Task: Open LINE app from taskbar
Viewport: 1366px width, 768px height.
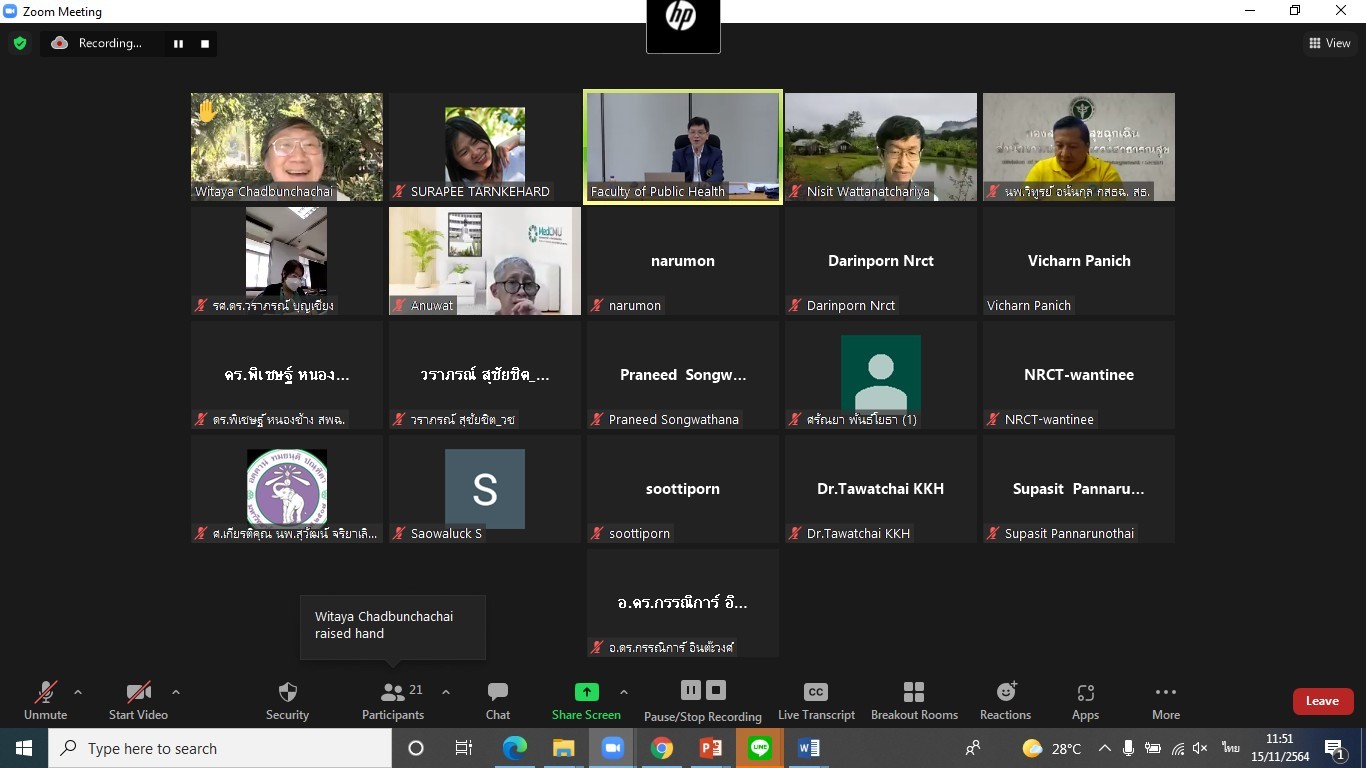Action: pos(759,748)
